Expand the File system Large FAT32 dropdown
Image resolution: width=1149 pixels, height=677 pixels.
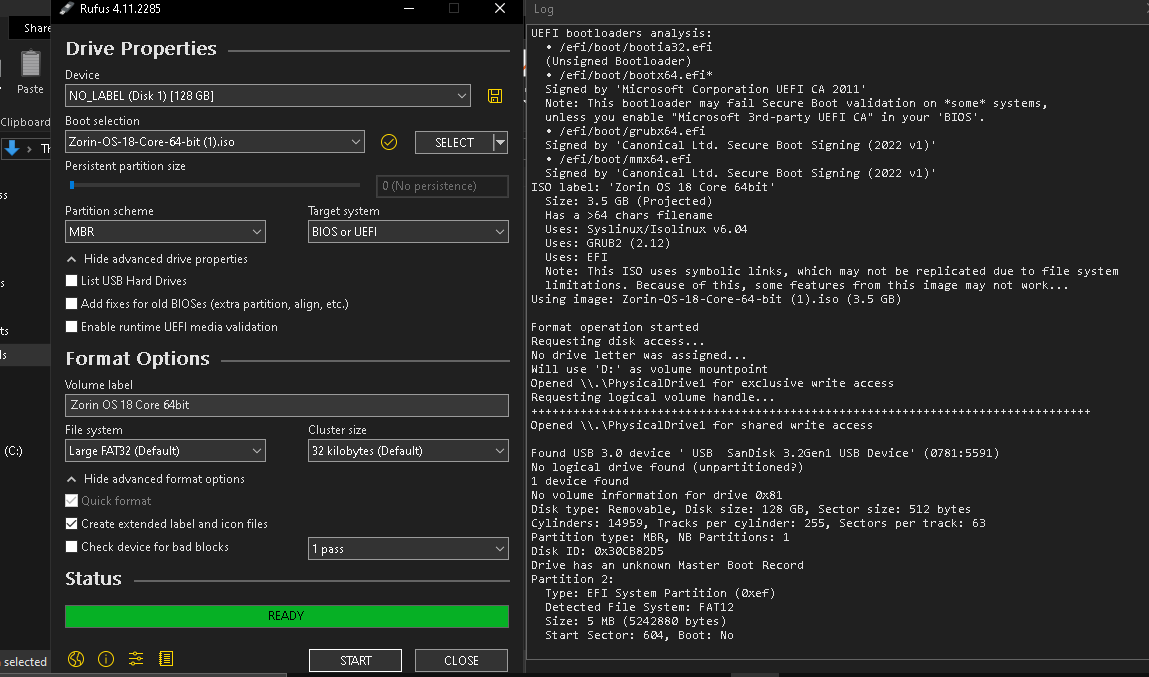(165, 451)
